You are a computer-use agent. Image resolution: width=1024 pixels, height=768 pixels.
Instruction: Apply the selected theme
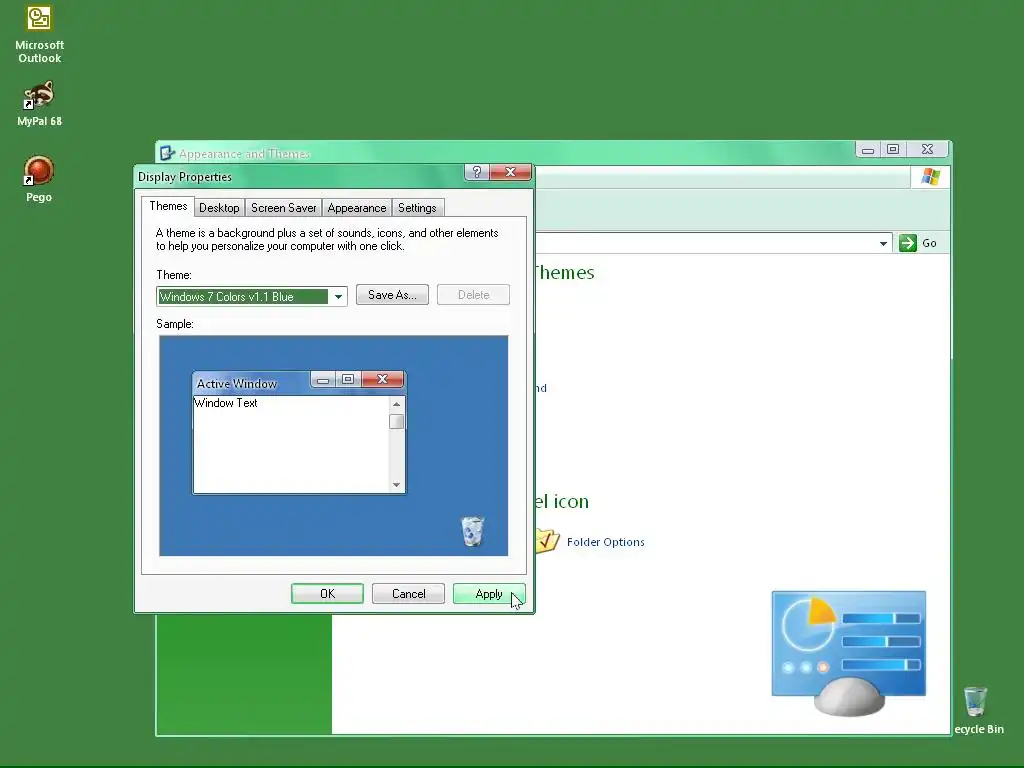click(489, 594)
